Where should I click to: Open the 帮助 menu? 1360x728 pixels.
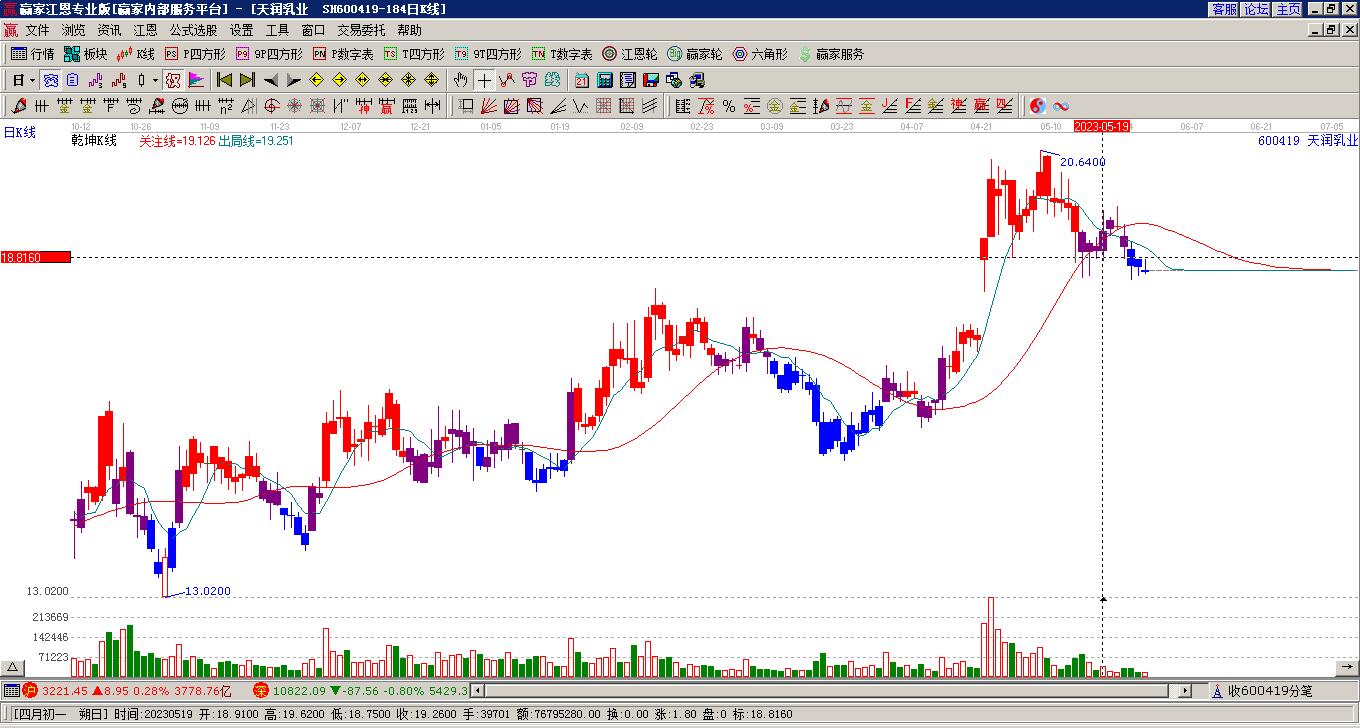click(x=410, y=30)
